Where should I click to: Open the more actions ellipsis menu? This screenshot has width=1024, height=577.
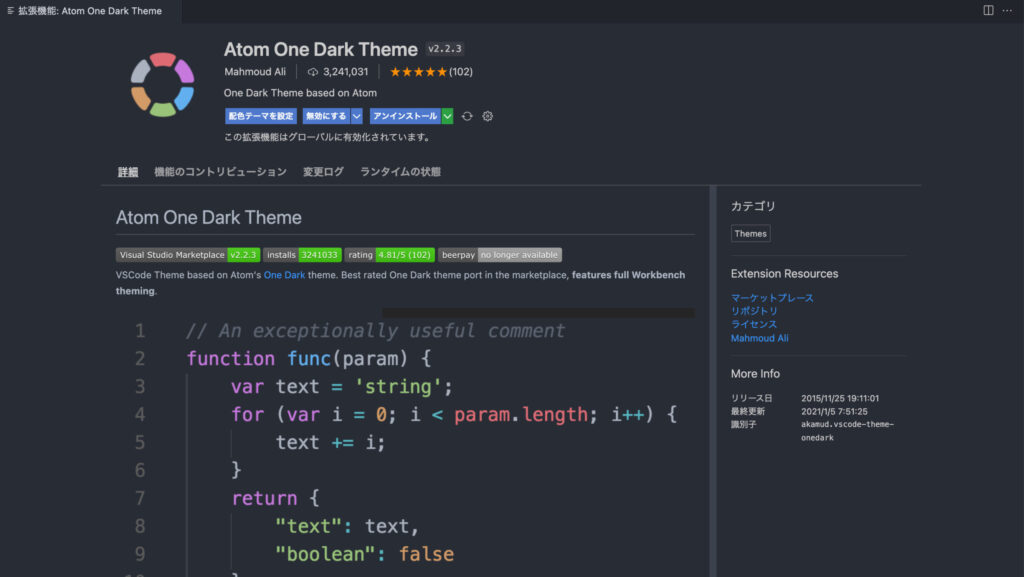[x=1008, y=11]
